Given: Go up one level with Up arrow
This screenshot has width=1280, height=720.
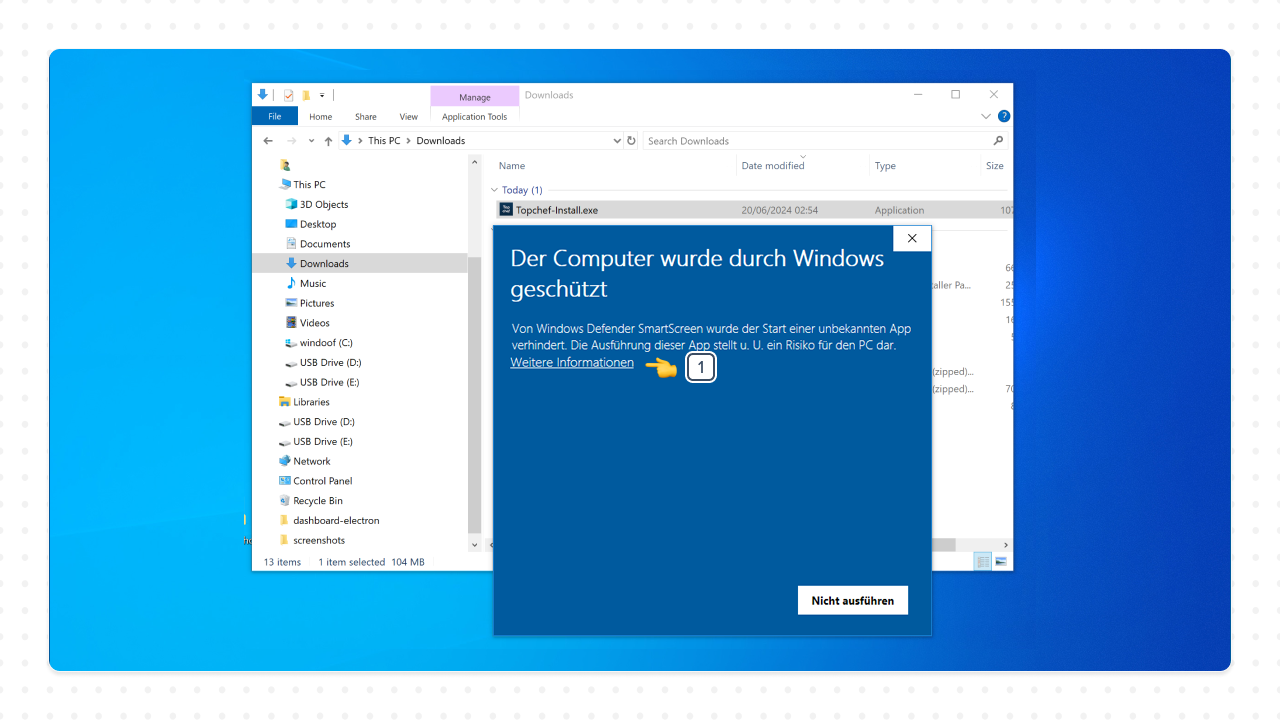Looking at the screenshot, I should point(329,141).
